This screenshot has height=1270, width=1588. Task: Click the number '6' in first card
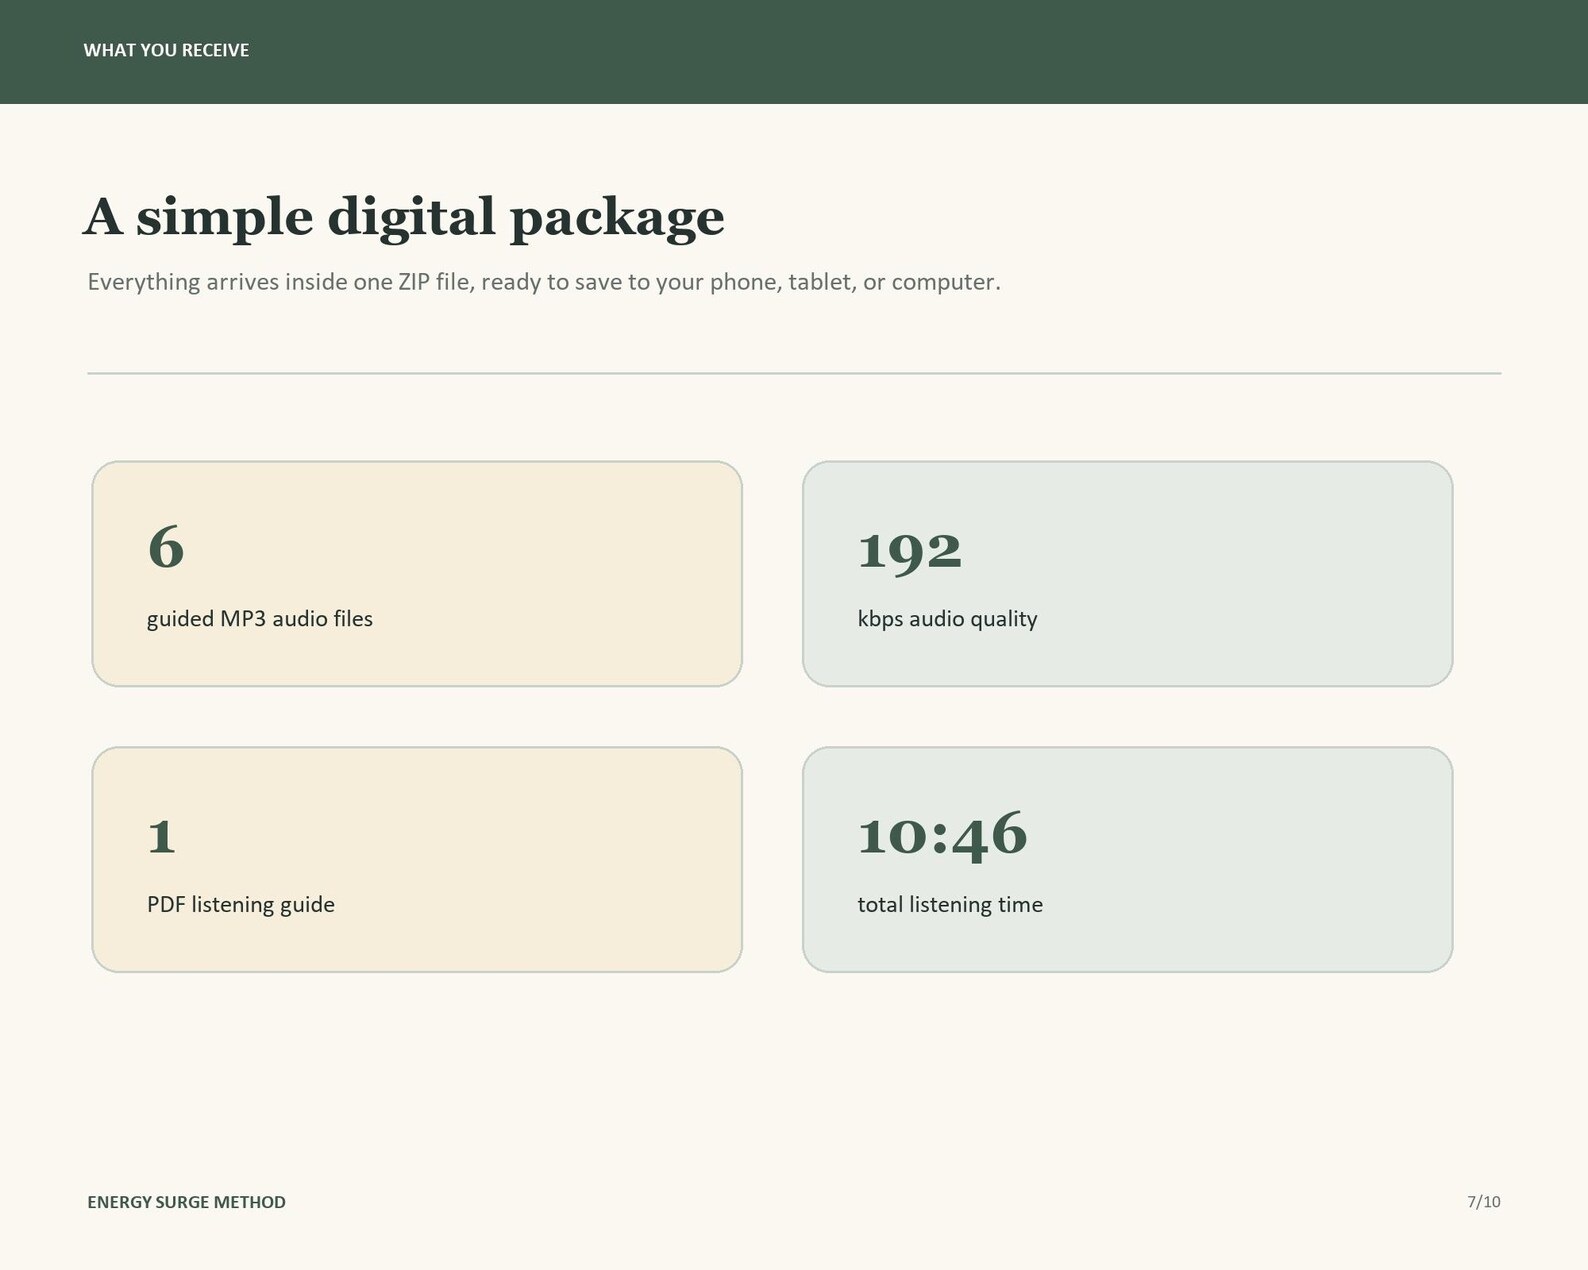pos(166,547)
